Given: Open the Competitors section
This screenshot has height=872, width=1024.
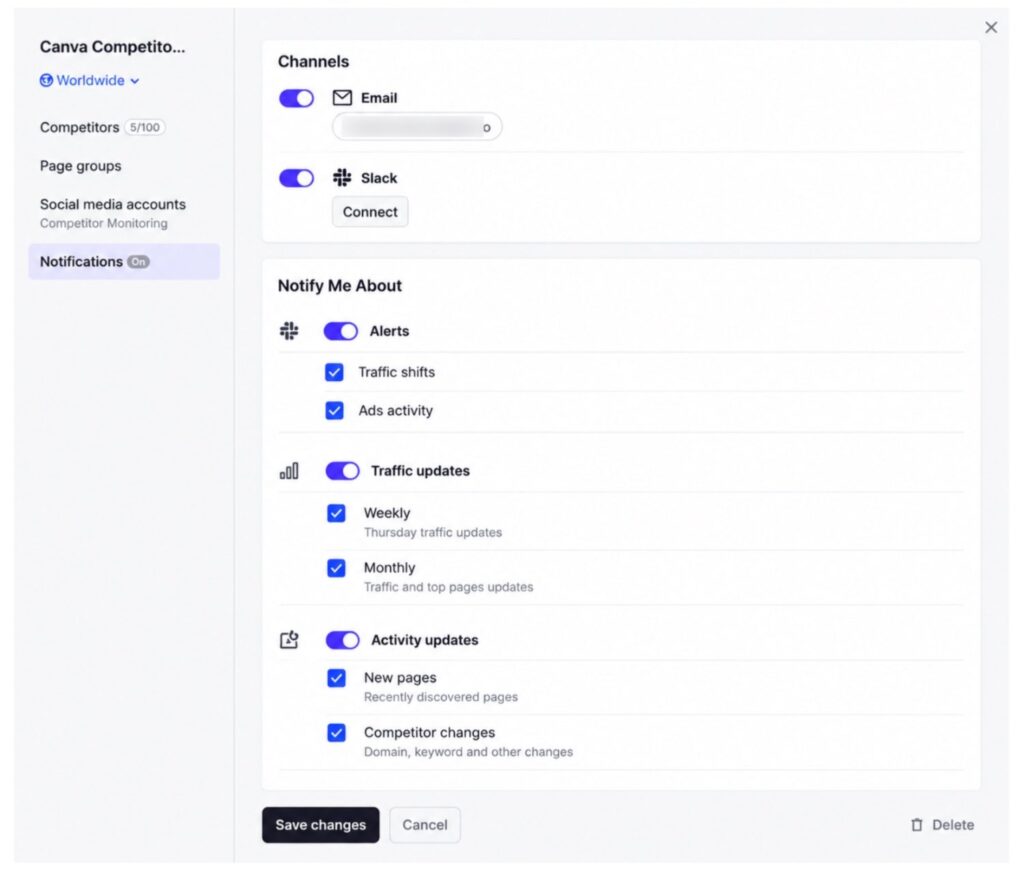Looking at the screenshot, I should [x=80, y=127].
